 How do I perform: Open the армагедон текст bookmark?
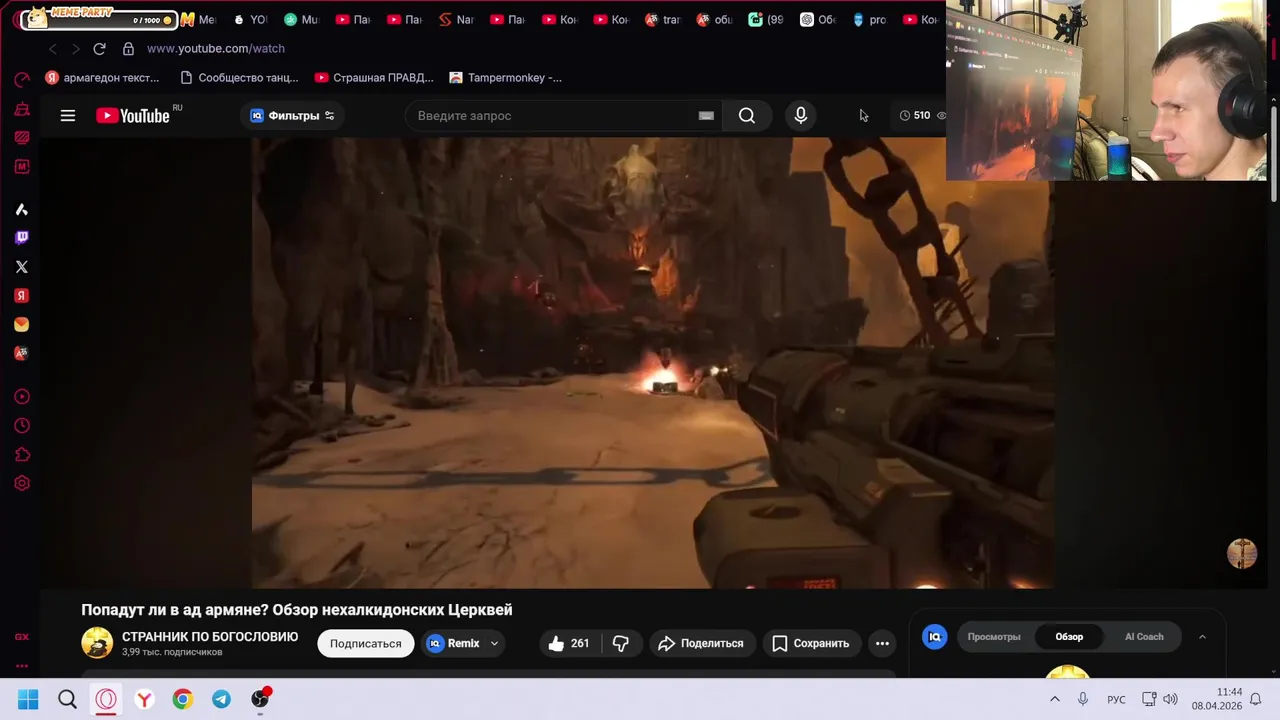102,78
